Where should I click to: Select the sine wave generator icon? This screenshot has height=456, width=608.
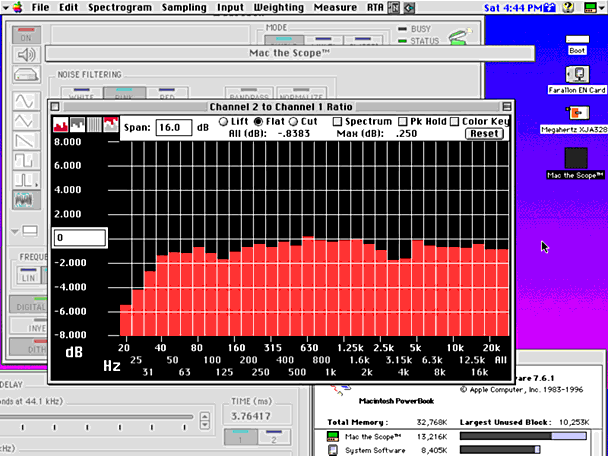[x=26, y=102]
